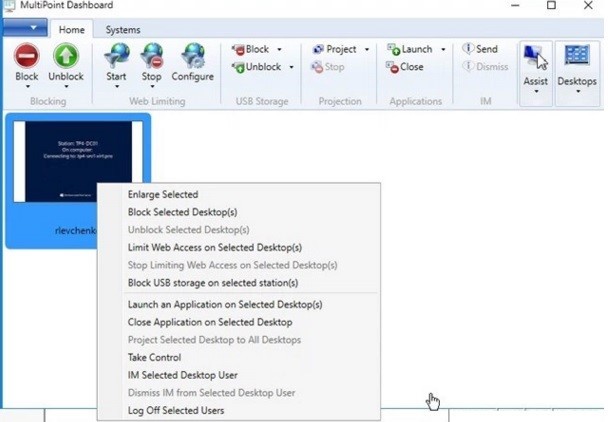This screenshot has width=608, height=422.
Task: Choose Block USB storage on selected station(s)
Action: pos(213,283)
